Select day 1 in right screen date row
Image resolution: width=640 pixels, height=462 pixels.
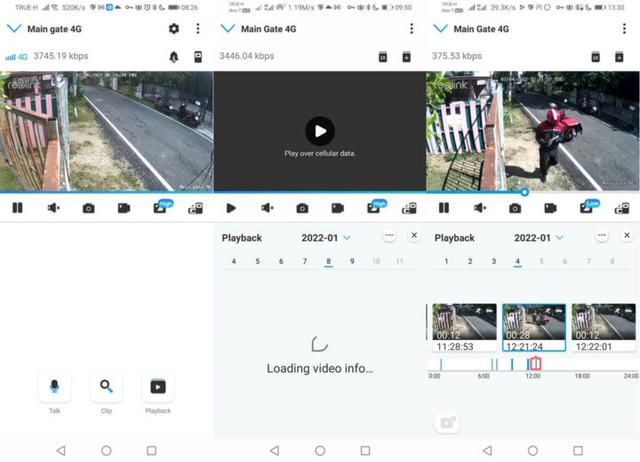pyautogui.click(x=446, y=261)
